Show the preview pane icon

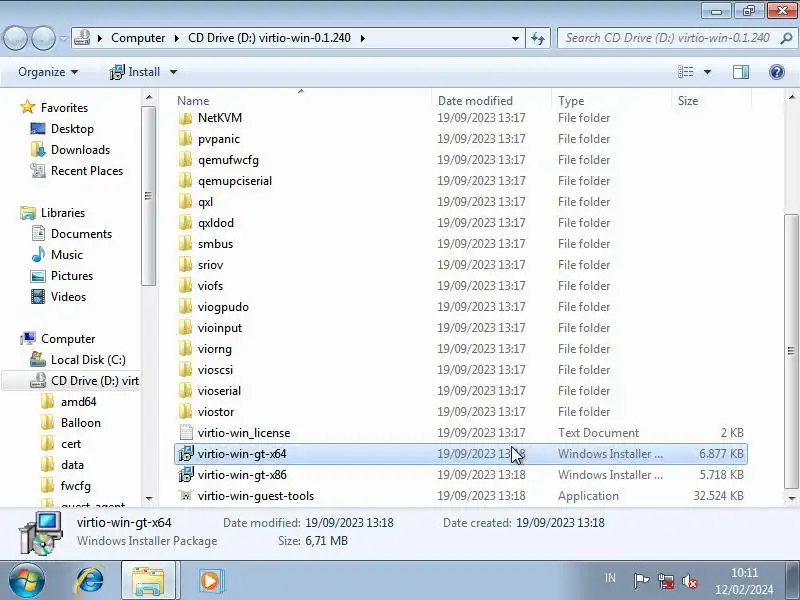click(741, 72)
